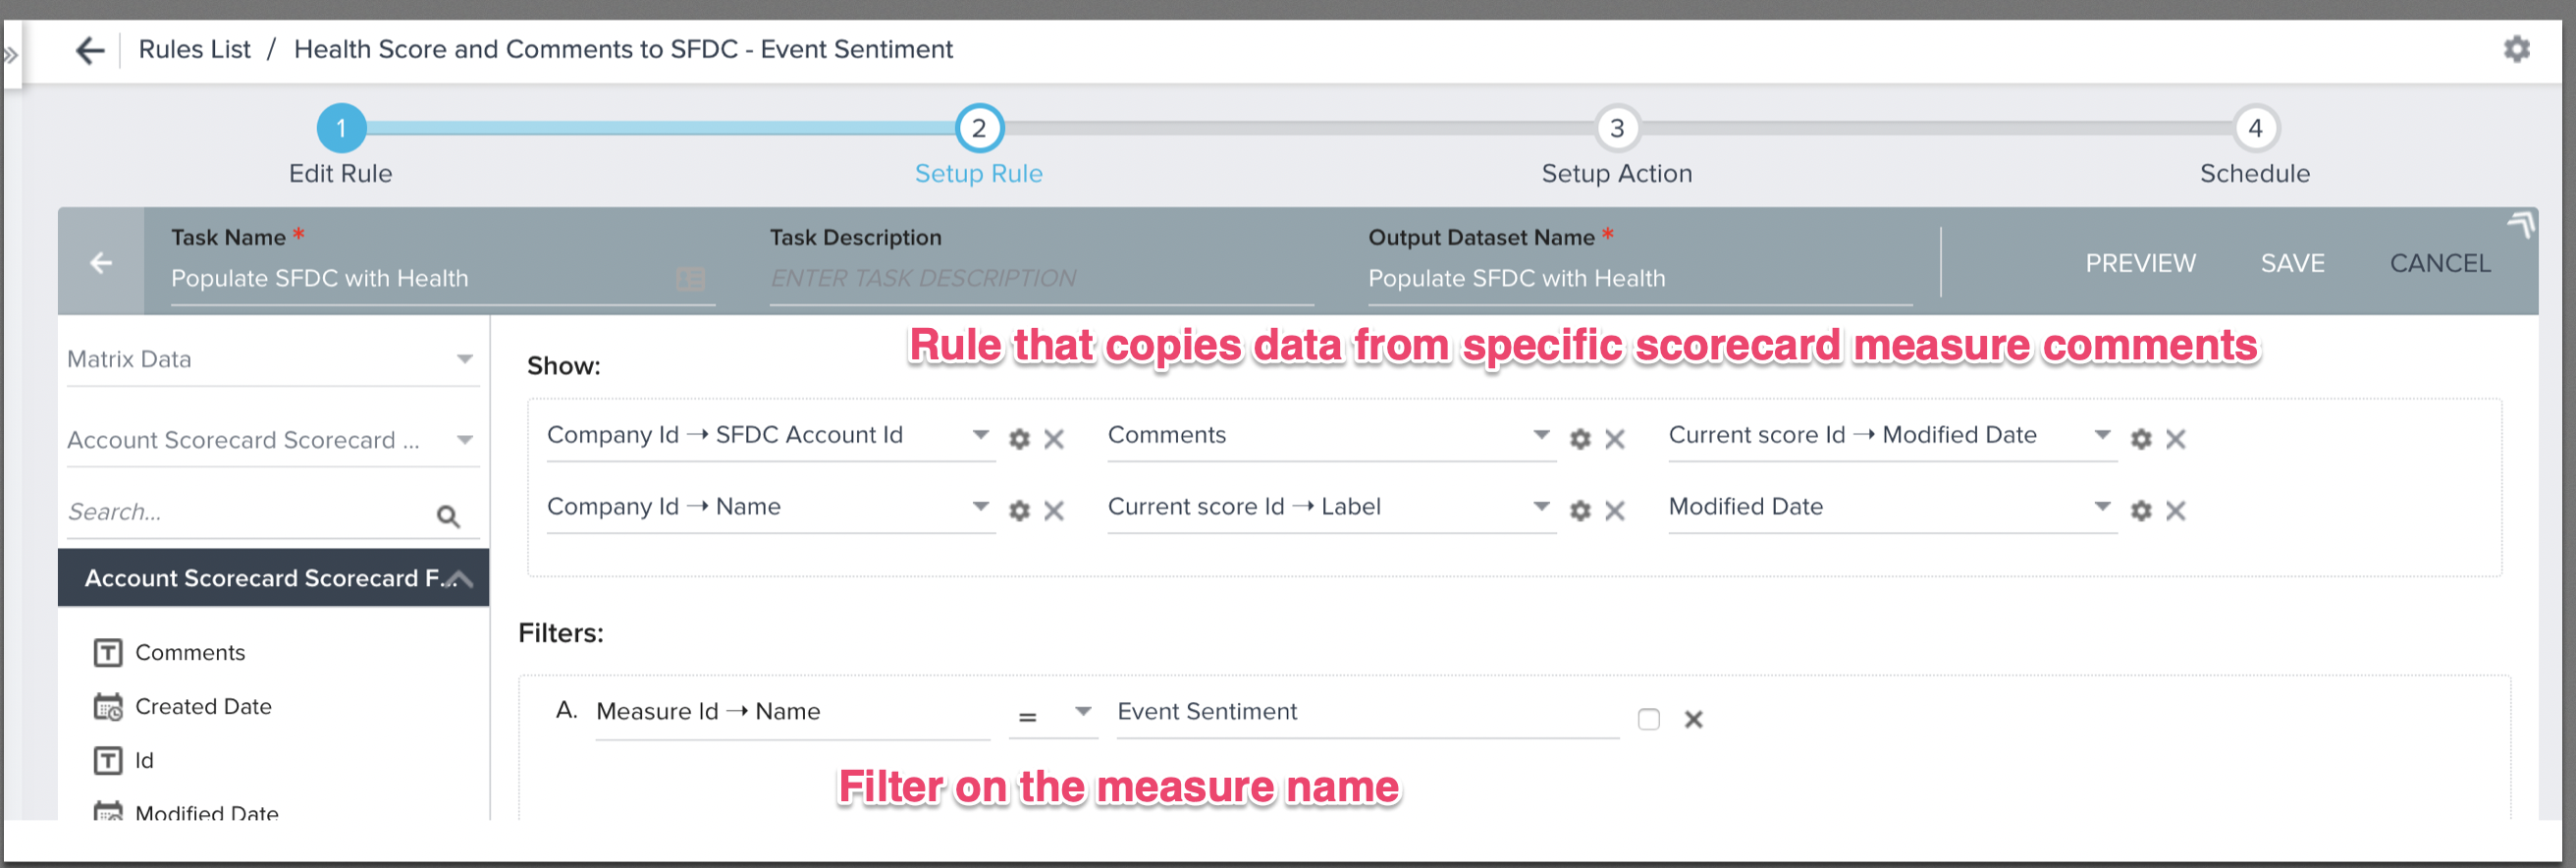This screenshot has height=868, width=2576.
Task: Click the Event Sentiment filter value field
Action: [x=1368, y=713]
